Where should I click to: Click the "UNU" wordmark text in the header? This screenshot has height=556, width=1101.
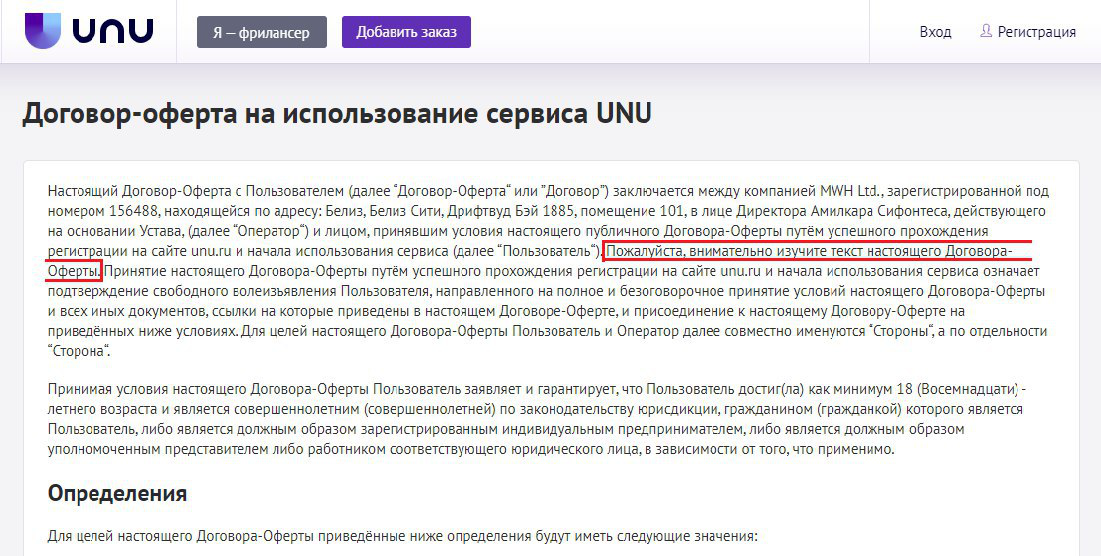pyautogui.click(x=113, y=31)
